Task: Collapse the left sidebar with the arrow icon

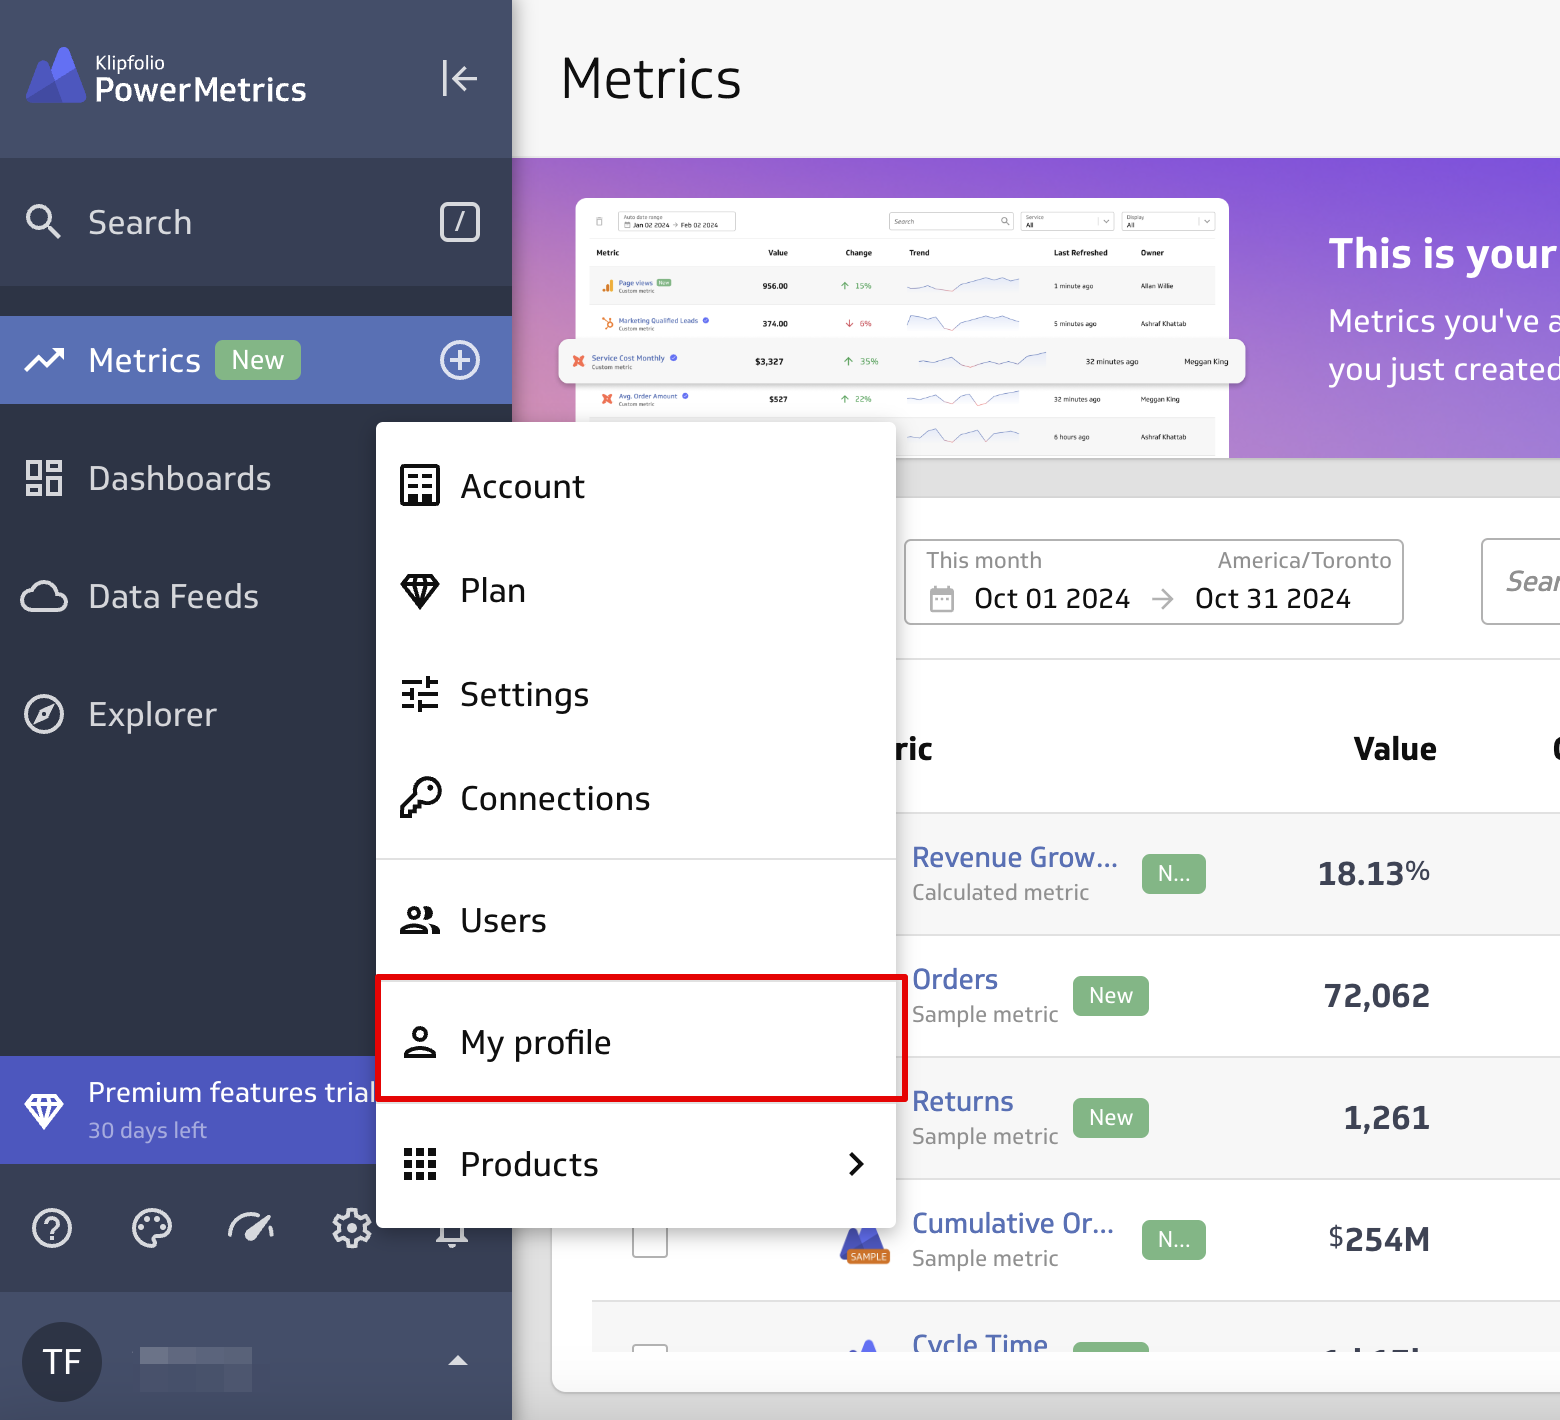Action: [459, 78]
